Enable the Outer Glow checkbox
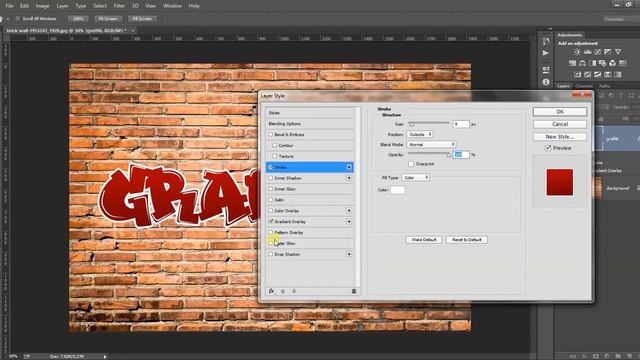The image size is (640, 360). click(270, 243)
